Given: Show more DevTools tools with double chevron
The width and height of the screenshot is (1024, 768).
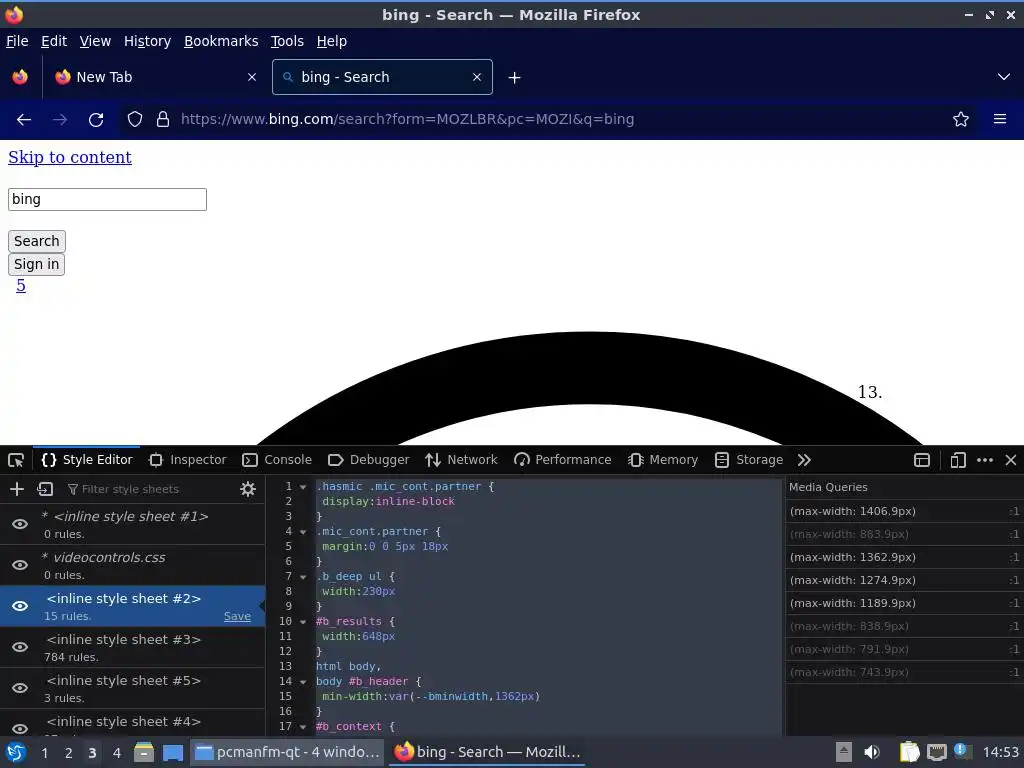Looking at the screenshot, I should tap(804, 460).
